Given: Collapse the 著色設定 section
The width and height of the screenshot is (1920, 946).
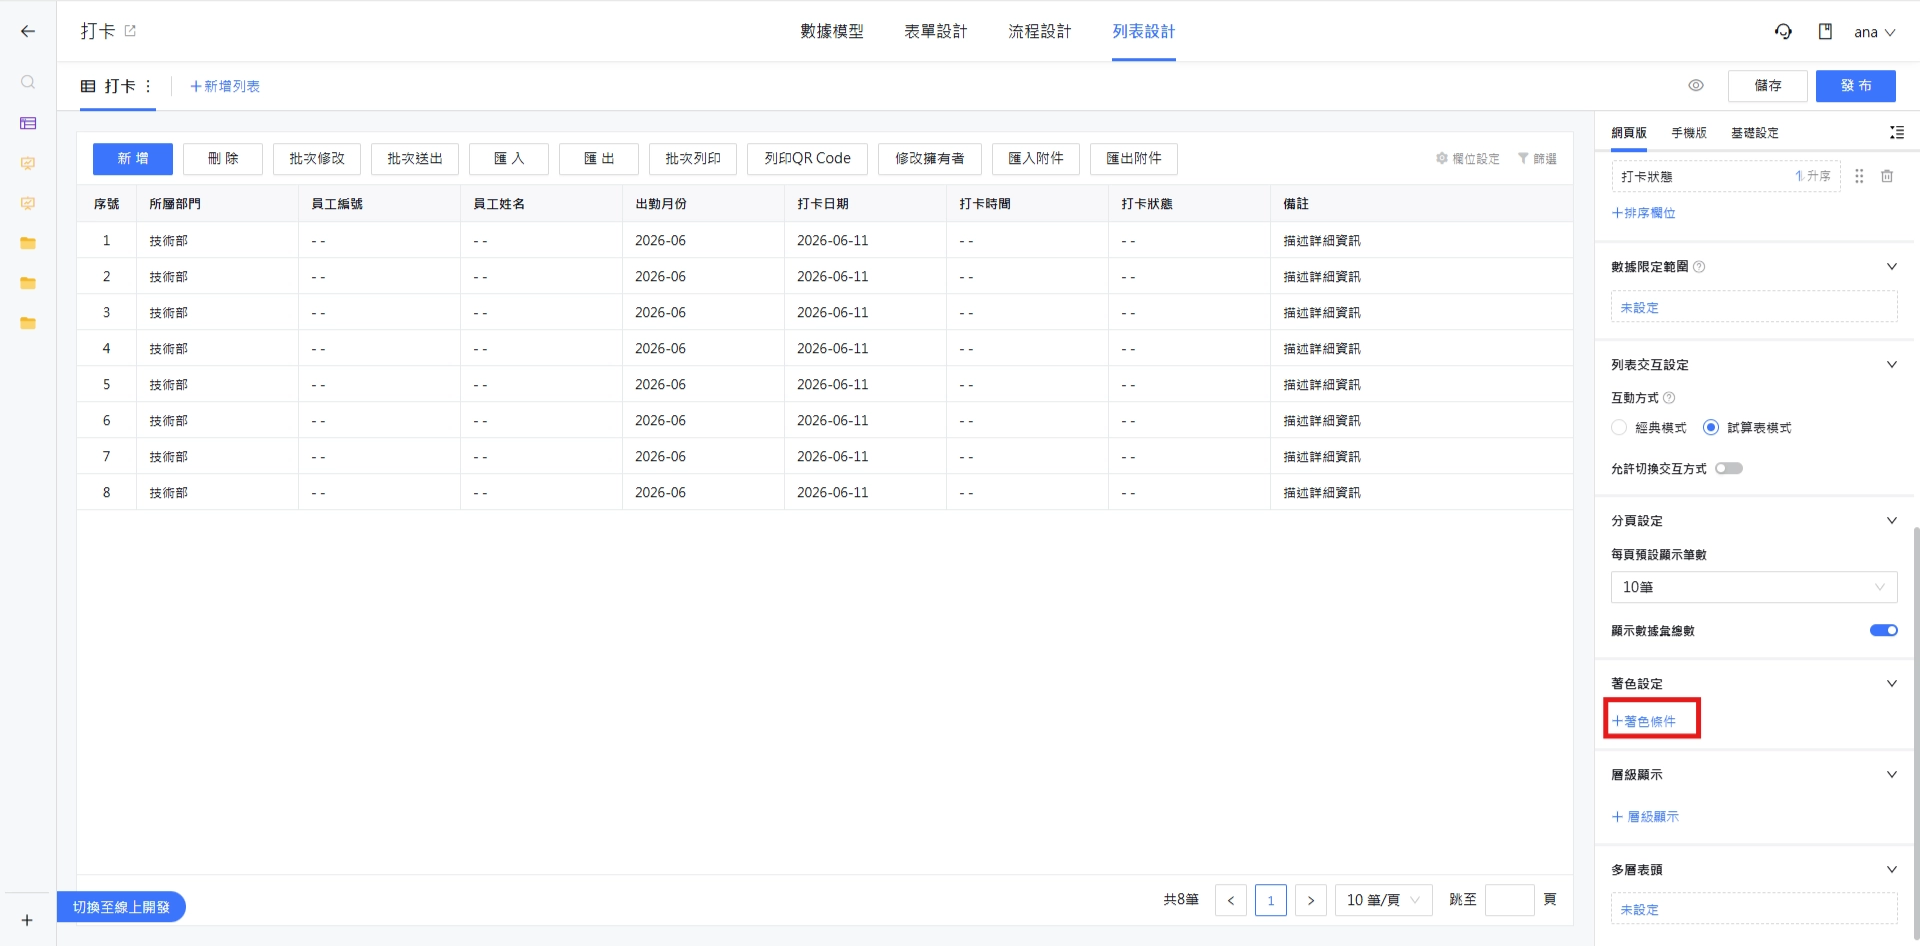Looking at the screenshot, I should (1892, 683).
